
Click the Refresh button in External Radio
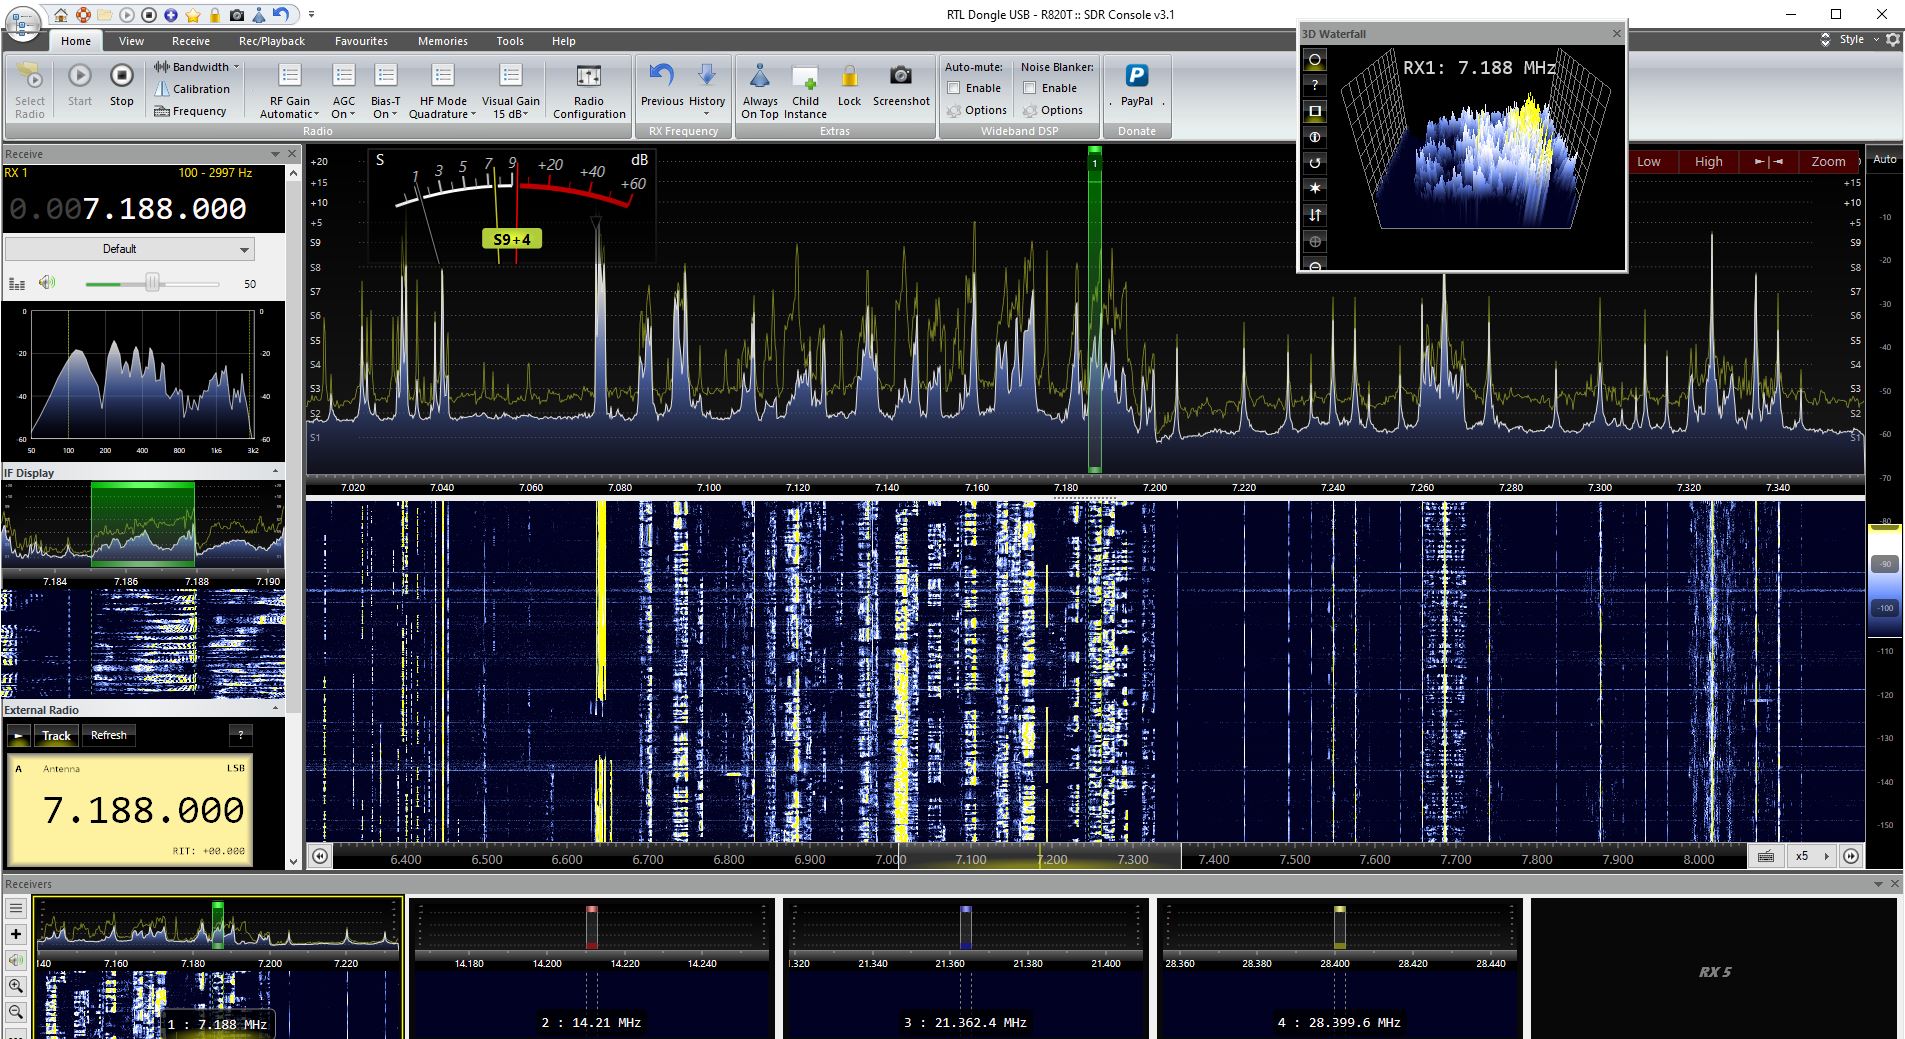(x=109, y=735)
